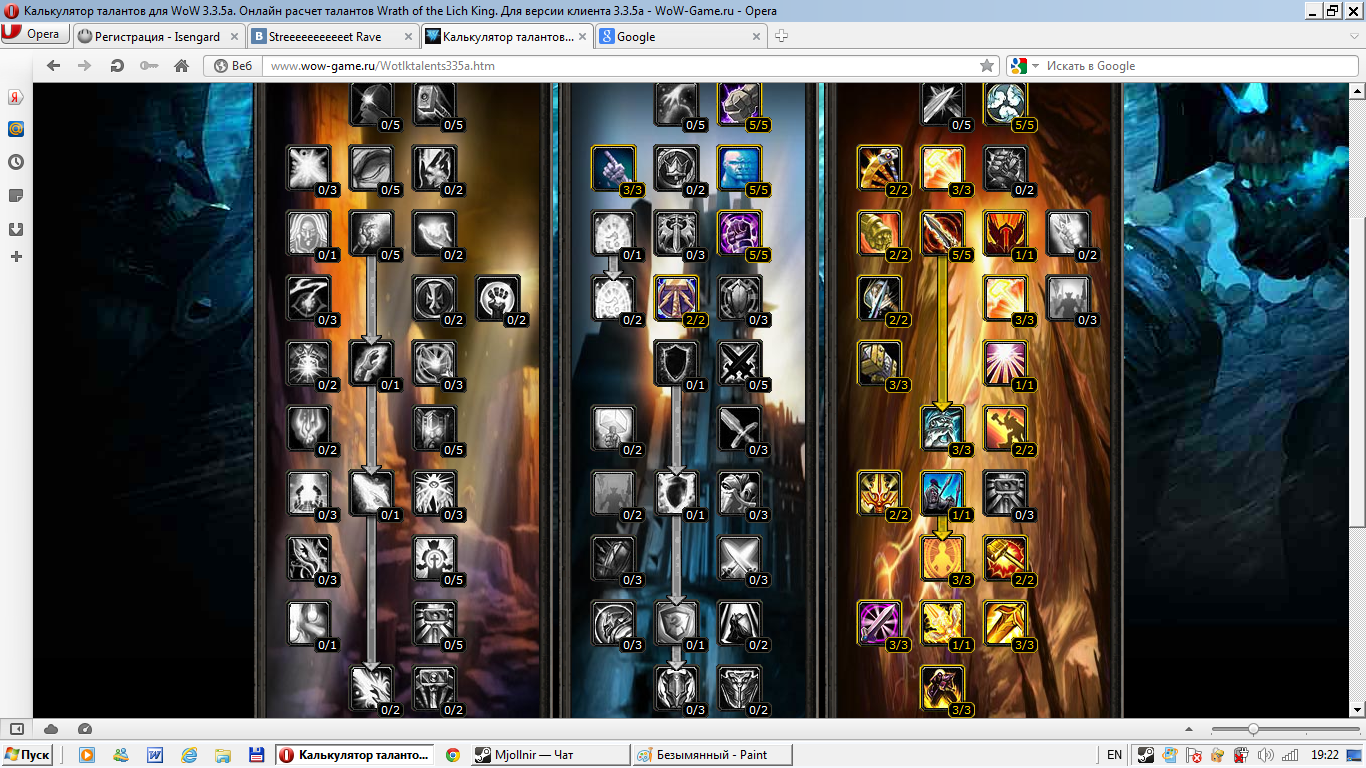This screenshot has width=1366, height=768.
Task: Select Toughness purple talent showing 5/5
Action: [x=739, y=233]
